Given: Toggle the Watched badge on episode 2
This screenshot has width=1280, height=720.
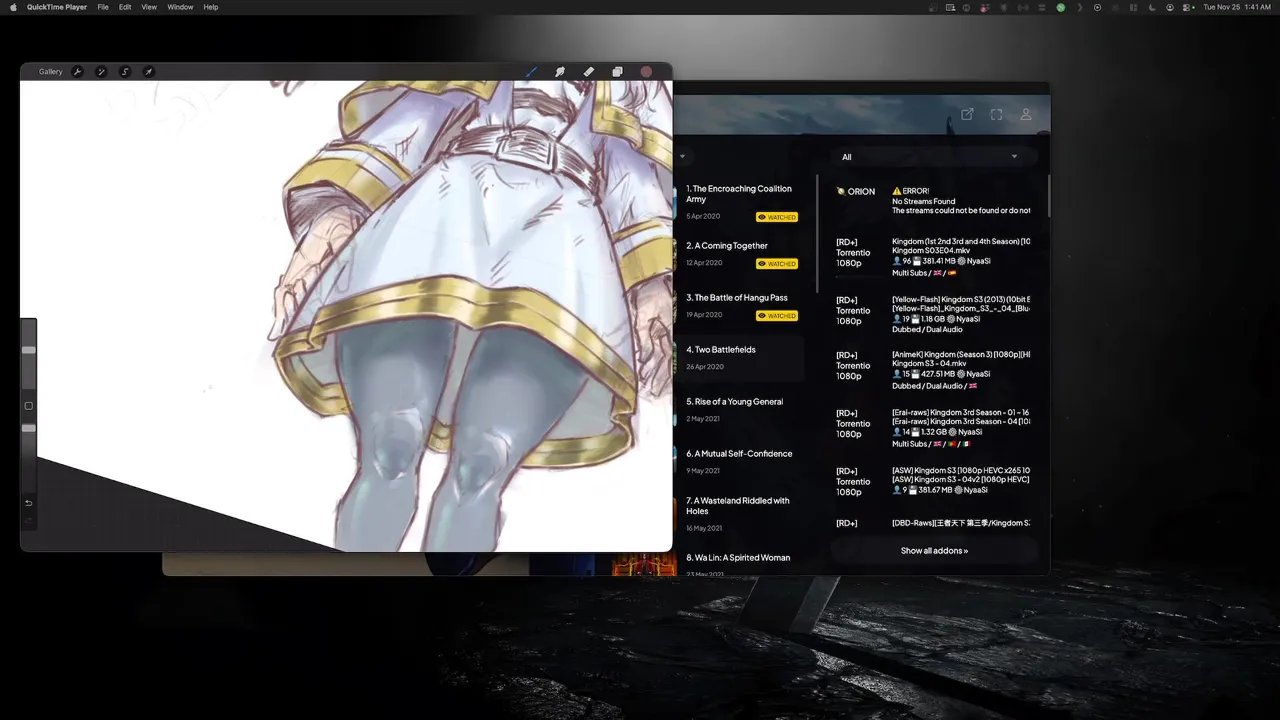Looking at the screenshot, I should coord(777,264).
